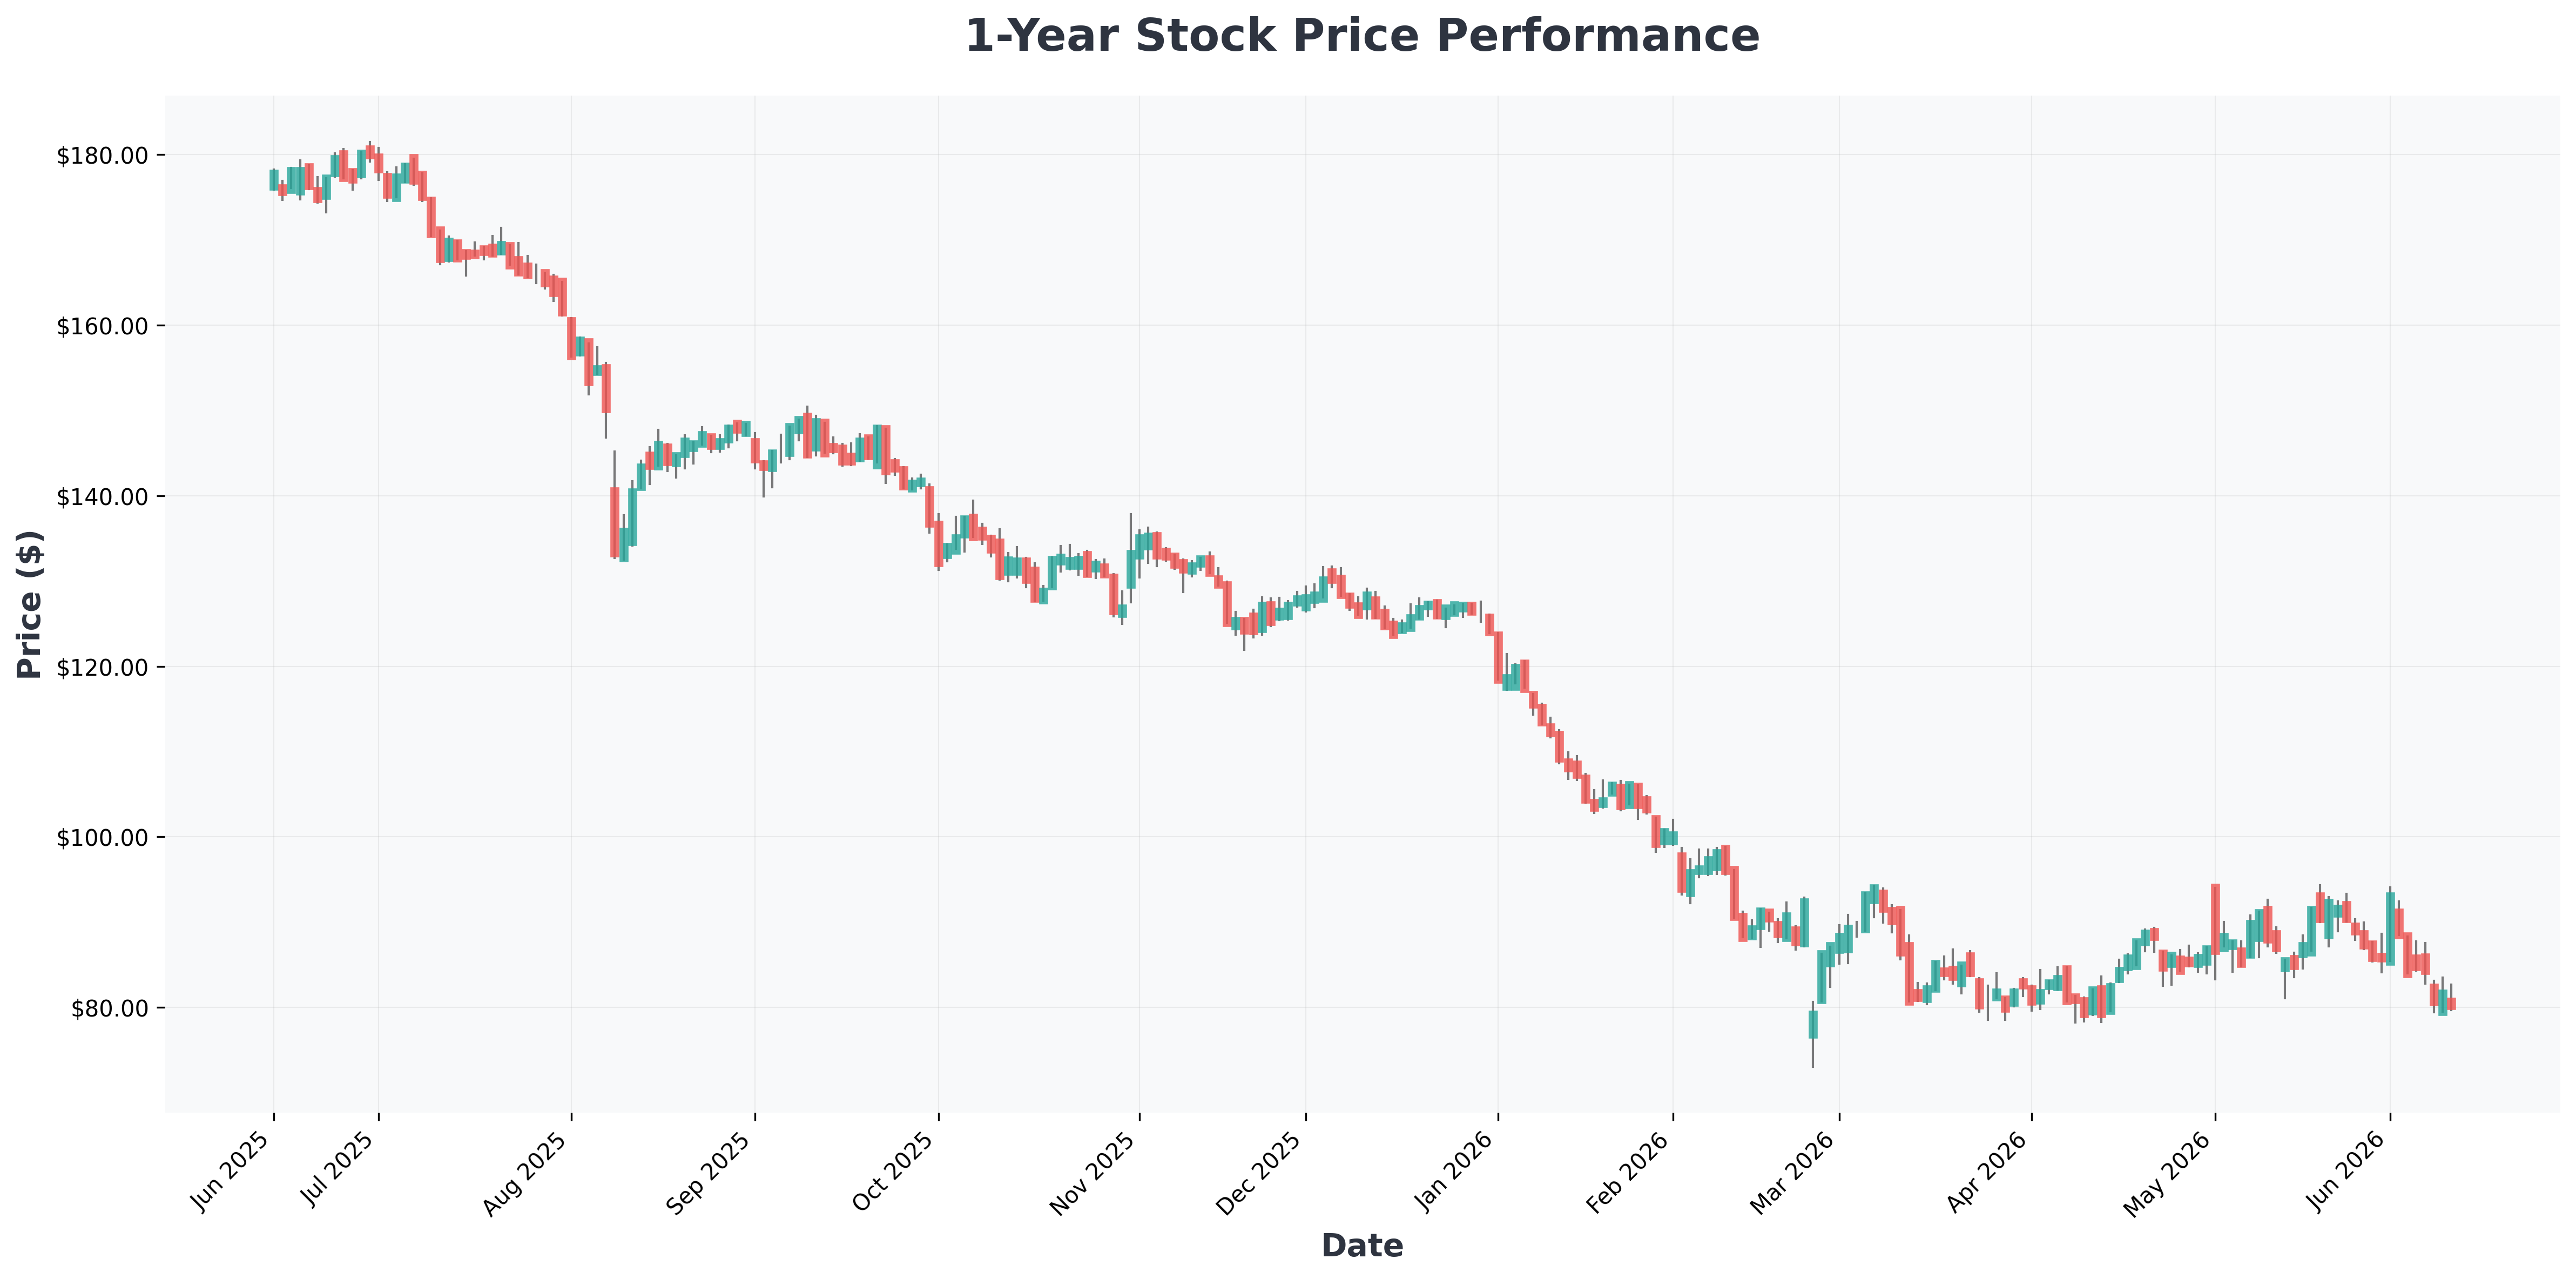Click the lowest green candlestick before March 2026
The image size is (2576, 1279).
1813,1024
